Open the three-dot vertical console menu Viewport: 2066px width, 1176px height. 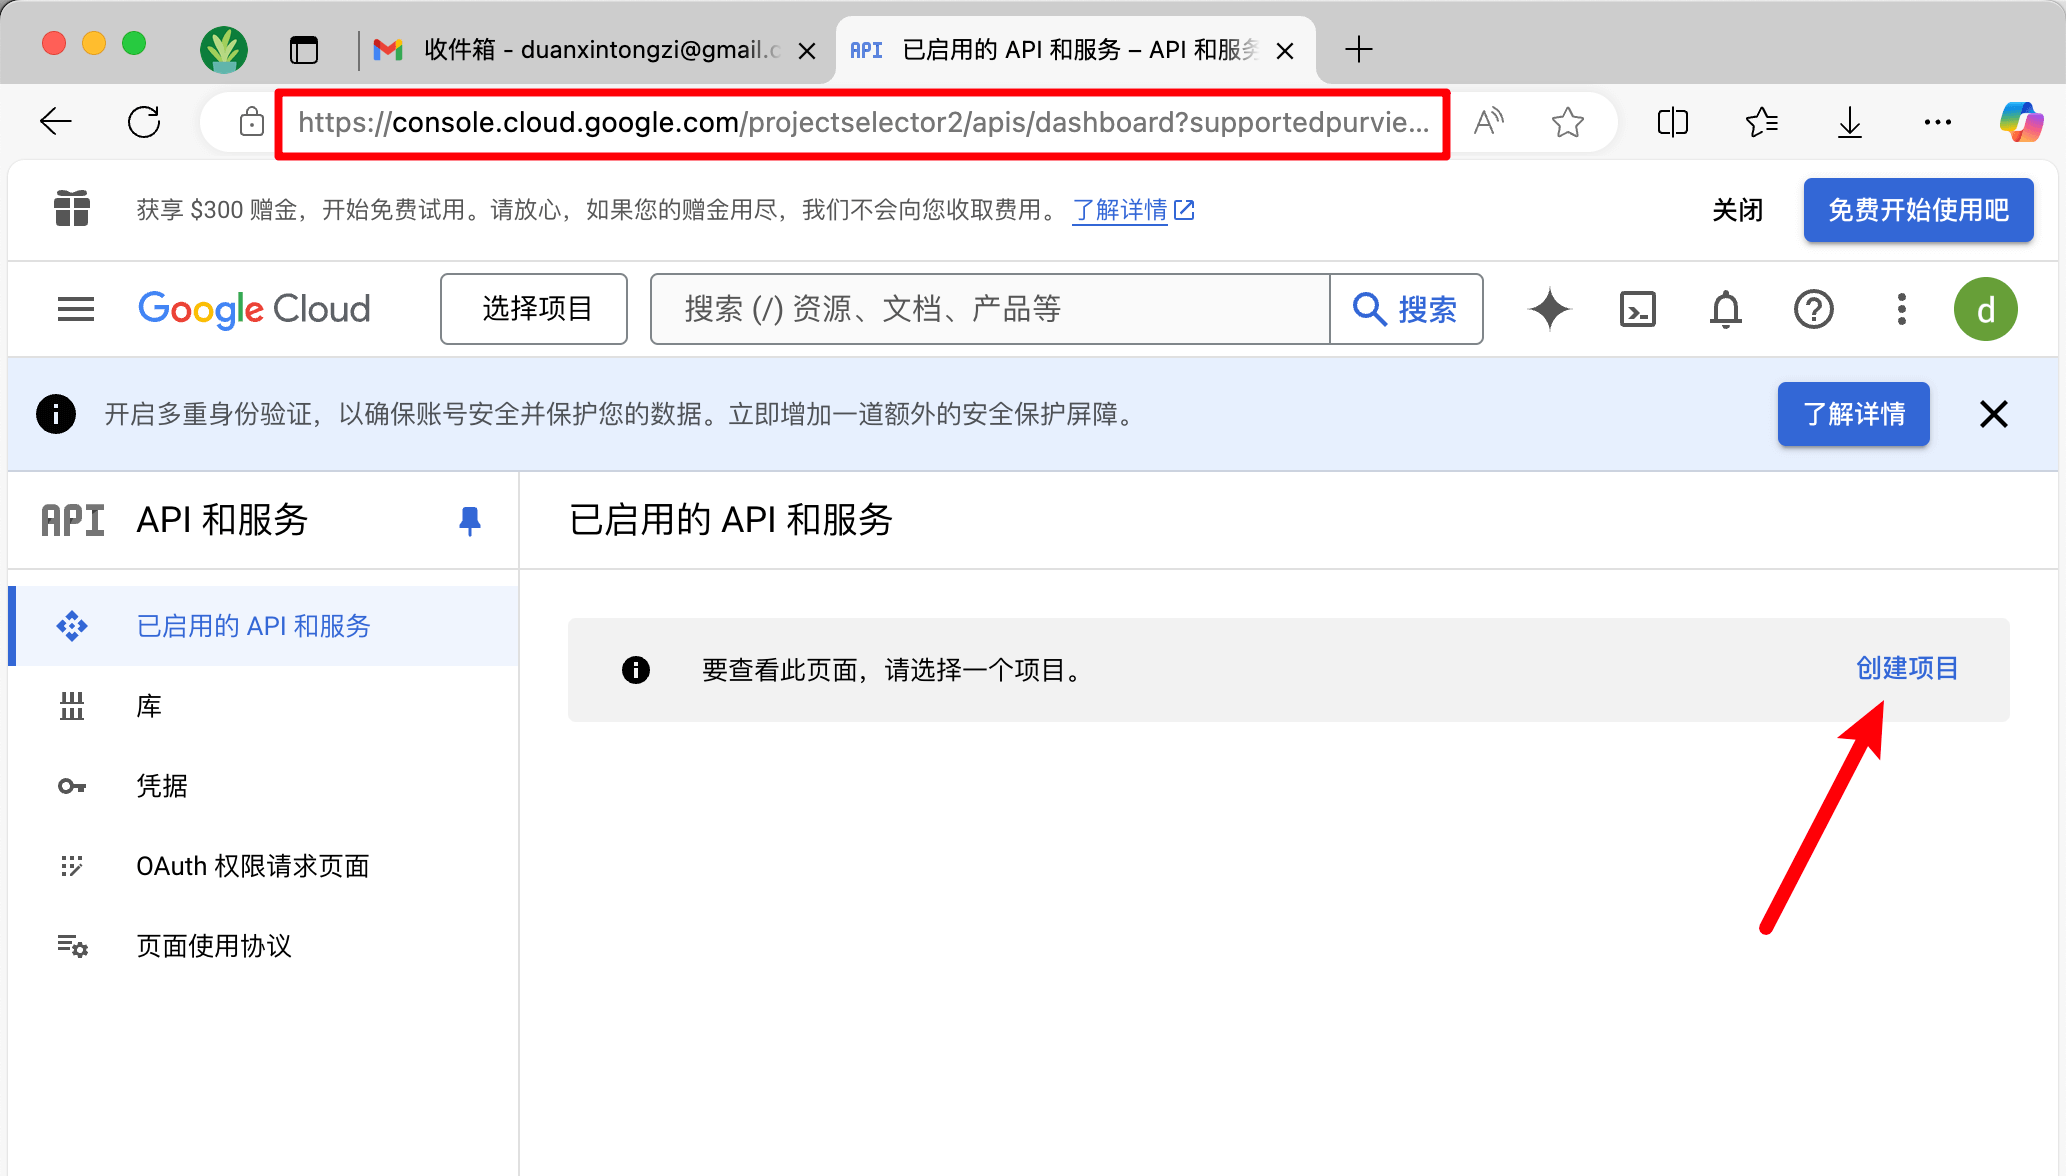[x=1901, y=310]
